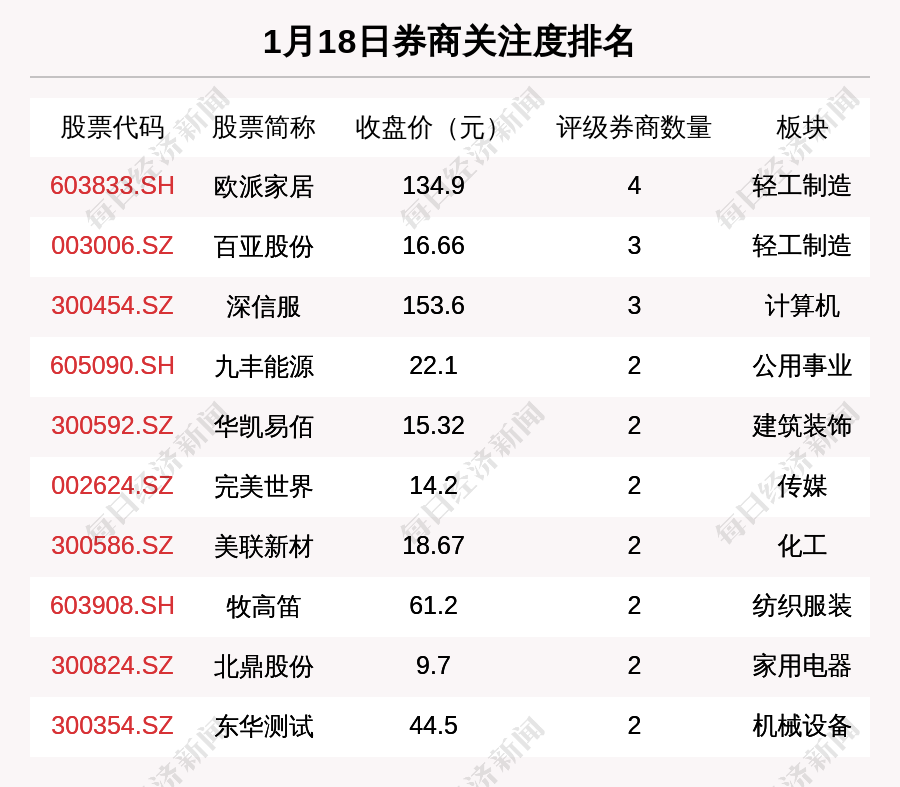Click sector 建筑装饰

click(802, 425)
